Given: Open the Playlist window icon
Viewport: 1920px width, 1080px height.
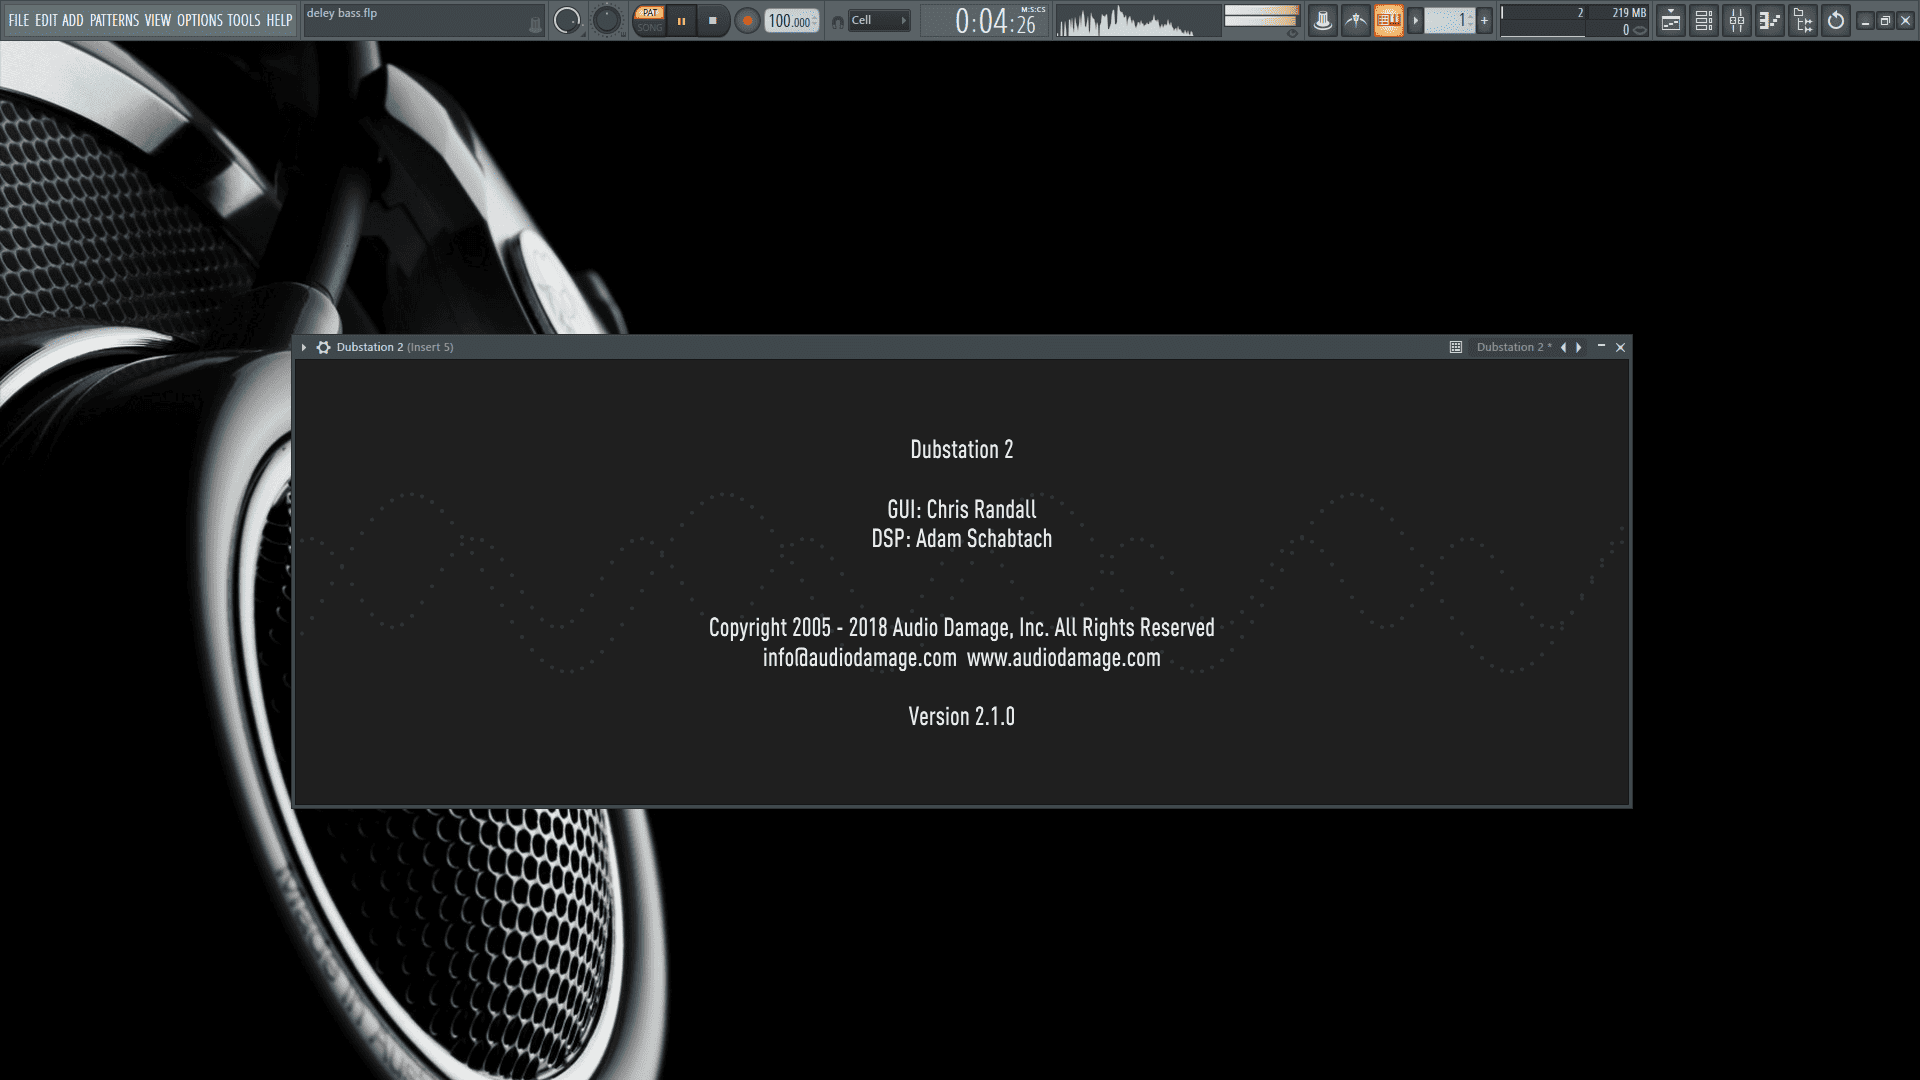Looking at the screenshot, I should click(1671, 20).
